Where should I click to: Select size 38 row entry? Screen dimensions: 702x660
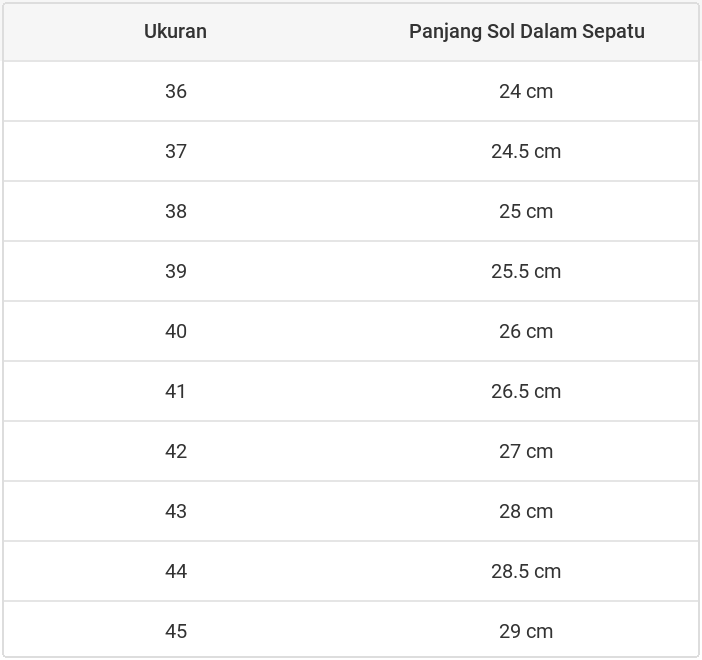coord(176,211)
